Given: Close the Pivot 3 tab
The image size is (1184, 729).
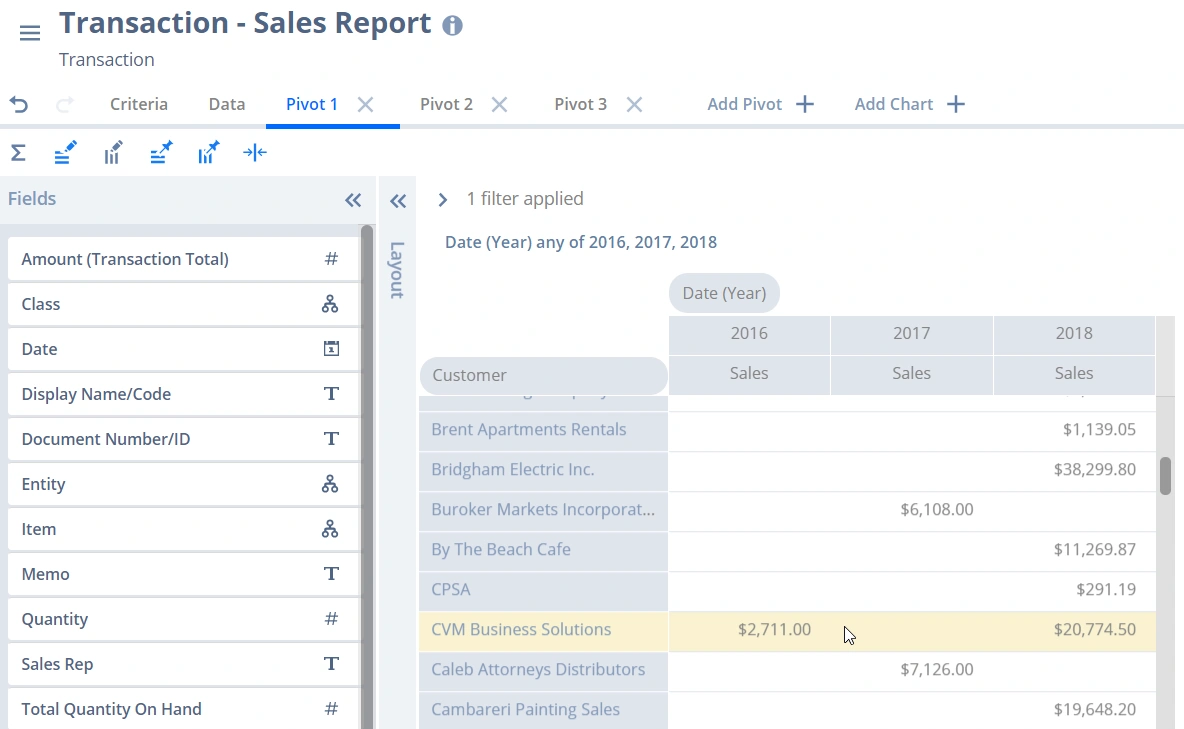Looking at the screenshot, I should [634, 104].
